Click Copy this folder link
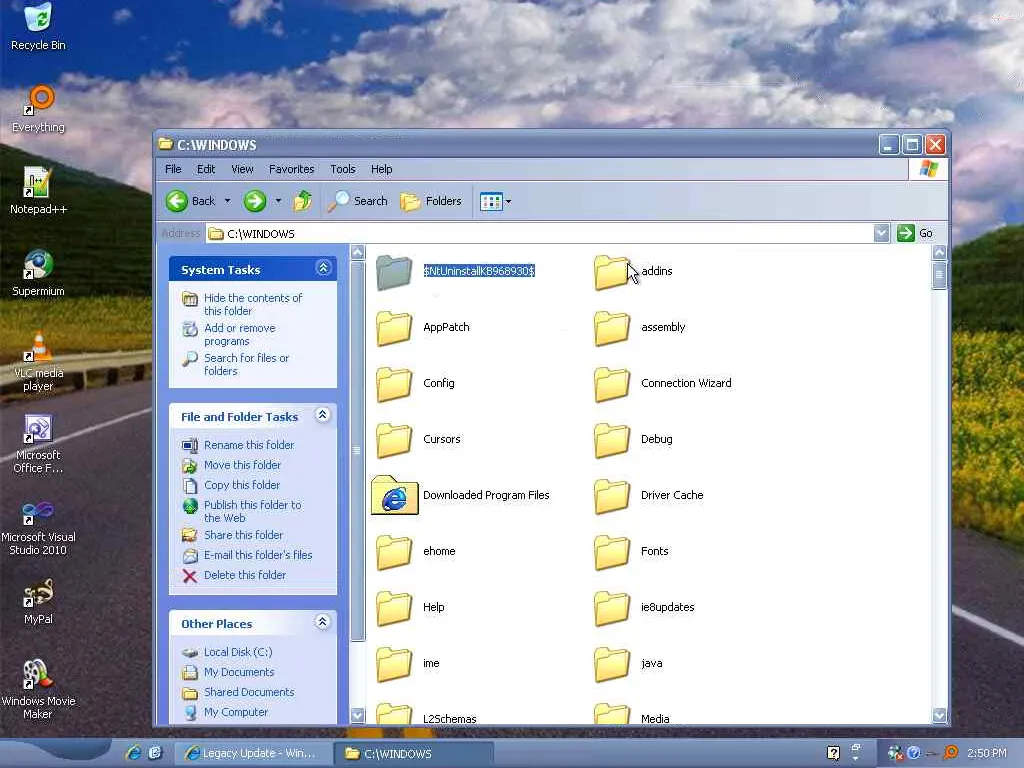The image size is (1024, 768). (242, 485)
